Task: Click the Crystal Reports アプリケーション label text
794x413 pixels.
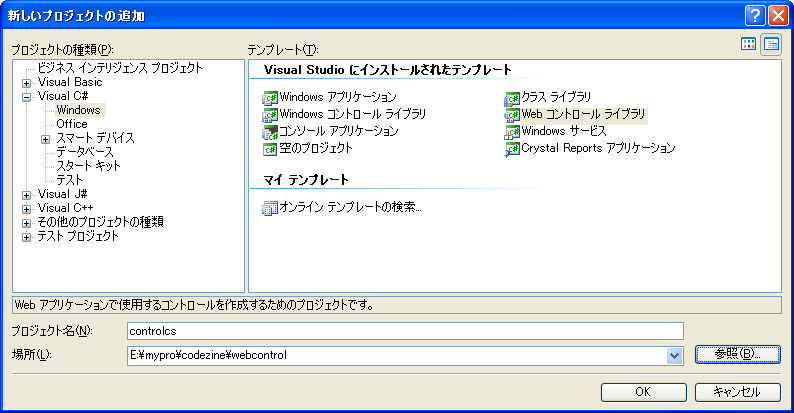Action: click(599, 148)
